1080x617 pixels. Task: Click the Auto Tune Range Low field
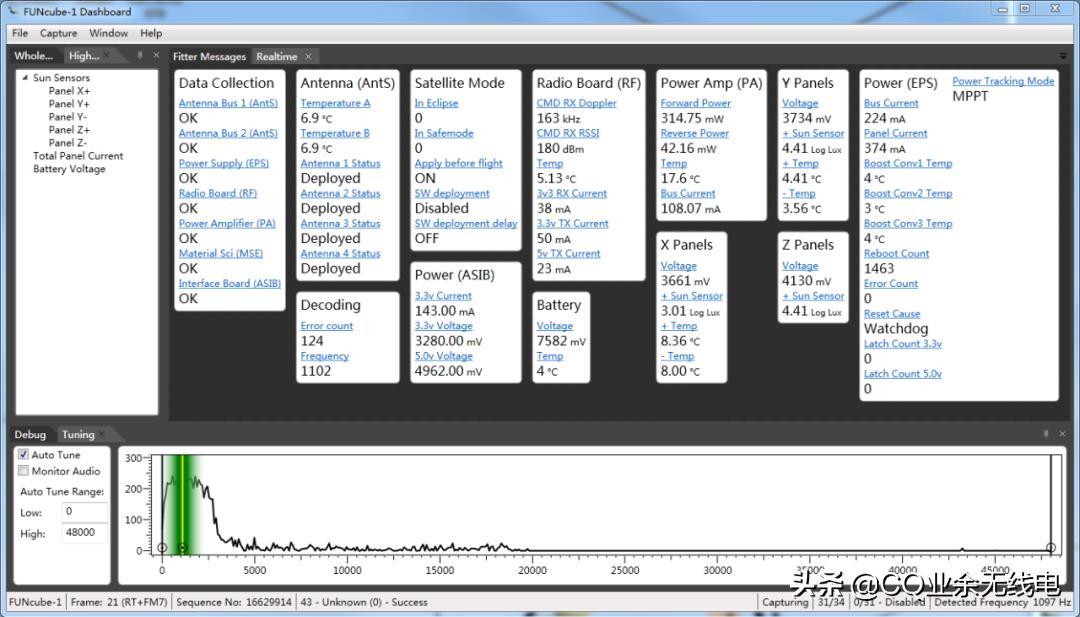tap(85, 512)
